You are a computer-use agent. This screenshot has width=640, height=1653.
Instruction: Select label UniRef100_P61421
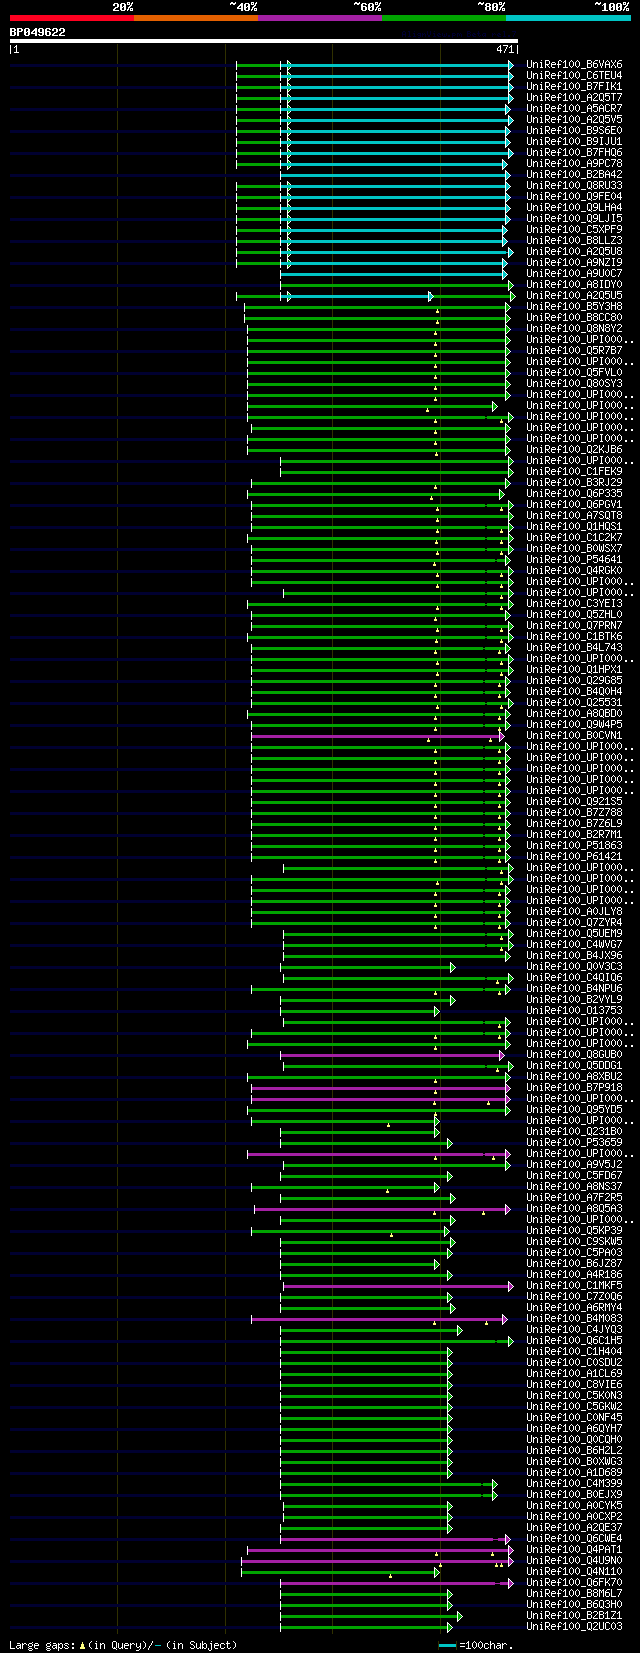[574, 856]
